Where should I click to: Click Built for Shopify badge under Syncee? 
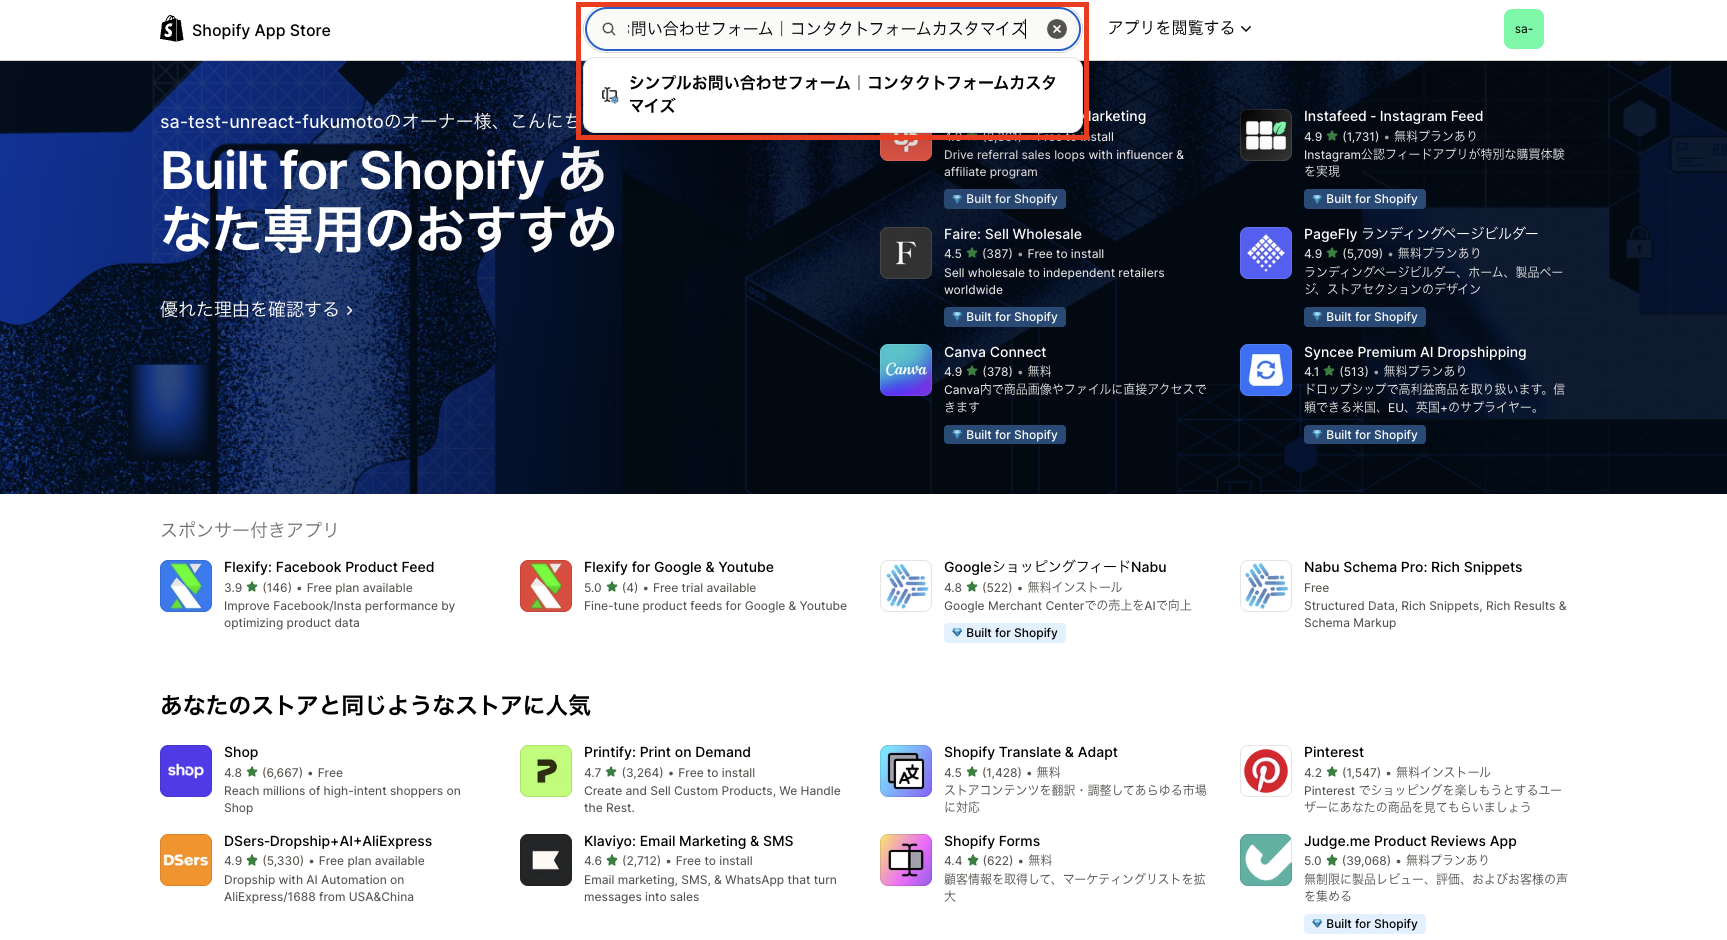[1365, 435]
